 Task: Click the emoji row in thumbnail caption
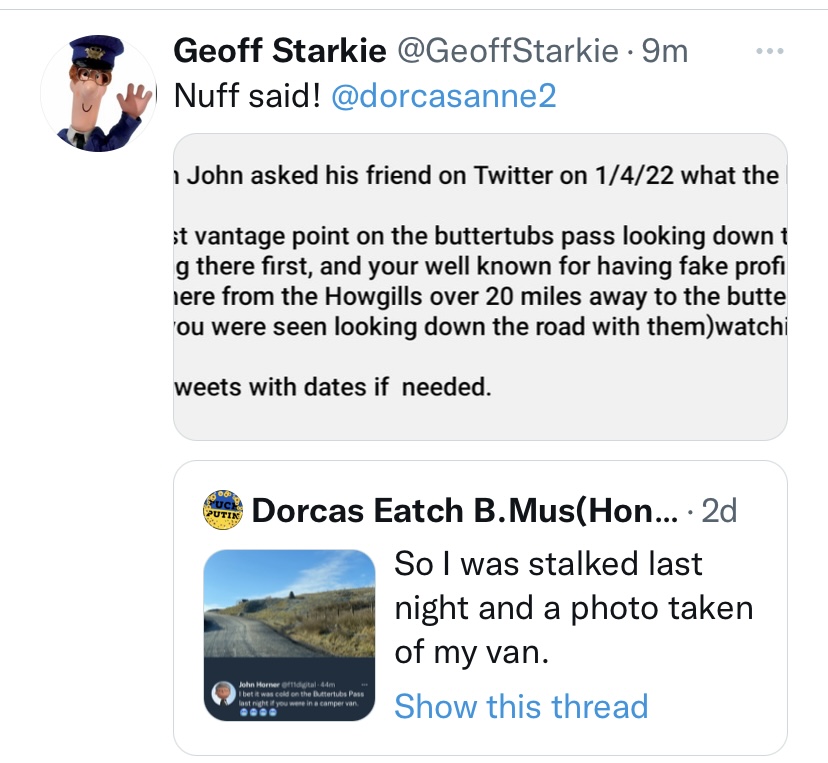[x=253, y=711]
